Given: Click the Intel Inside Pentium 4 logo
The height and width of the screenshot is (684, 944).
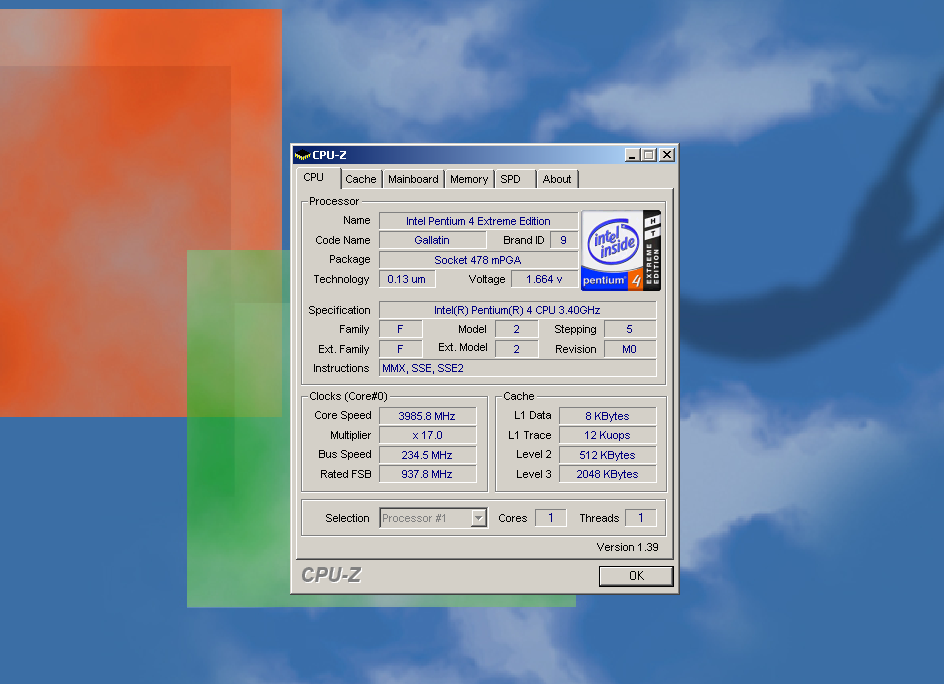Looking at the screenshot, I should coord(621,250).
